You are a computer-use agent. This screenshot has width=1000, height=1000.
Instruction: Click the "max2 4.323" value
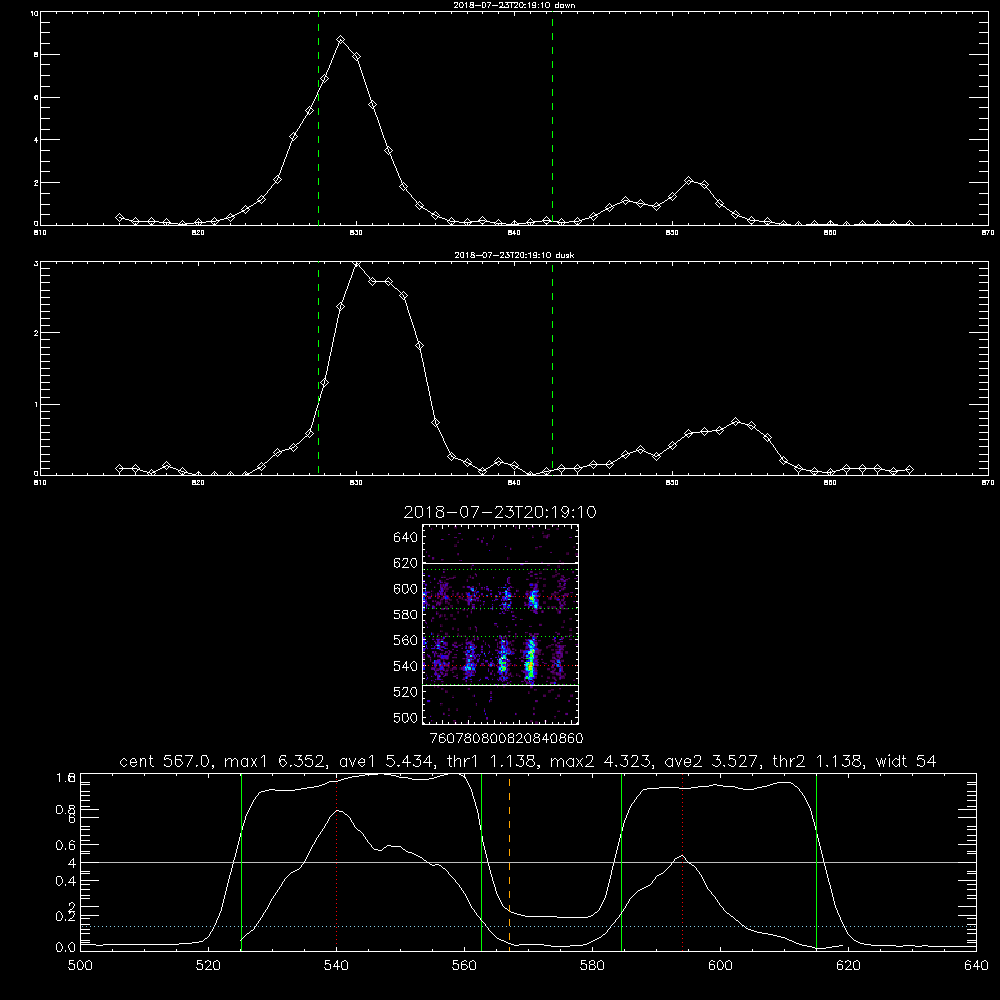tap(601, 761)
